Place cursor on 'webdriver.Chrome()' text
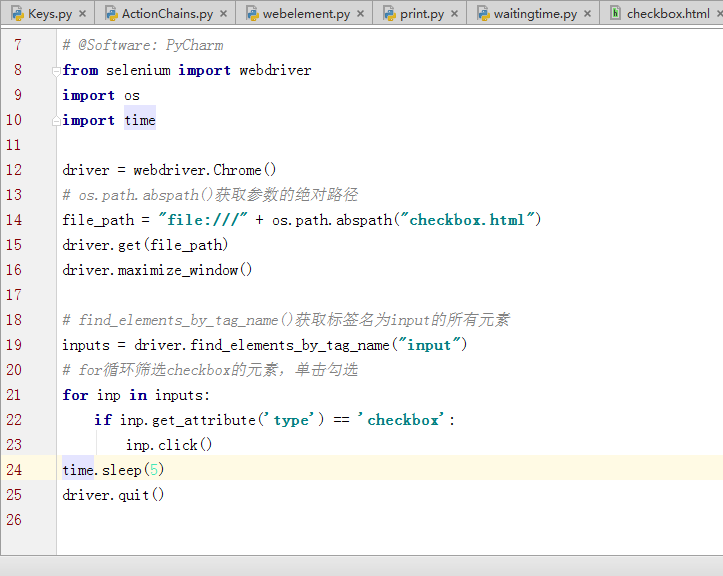This screenshot has width=723, height=576. (205, 170)
